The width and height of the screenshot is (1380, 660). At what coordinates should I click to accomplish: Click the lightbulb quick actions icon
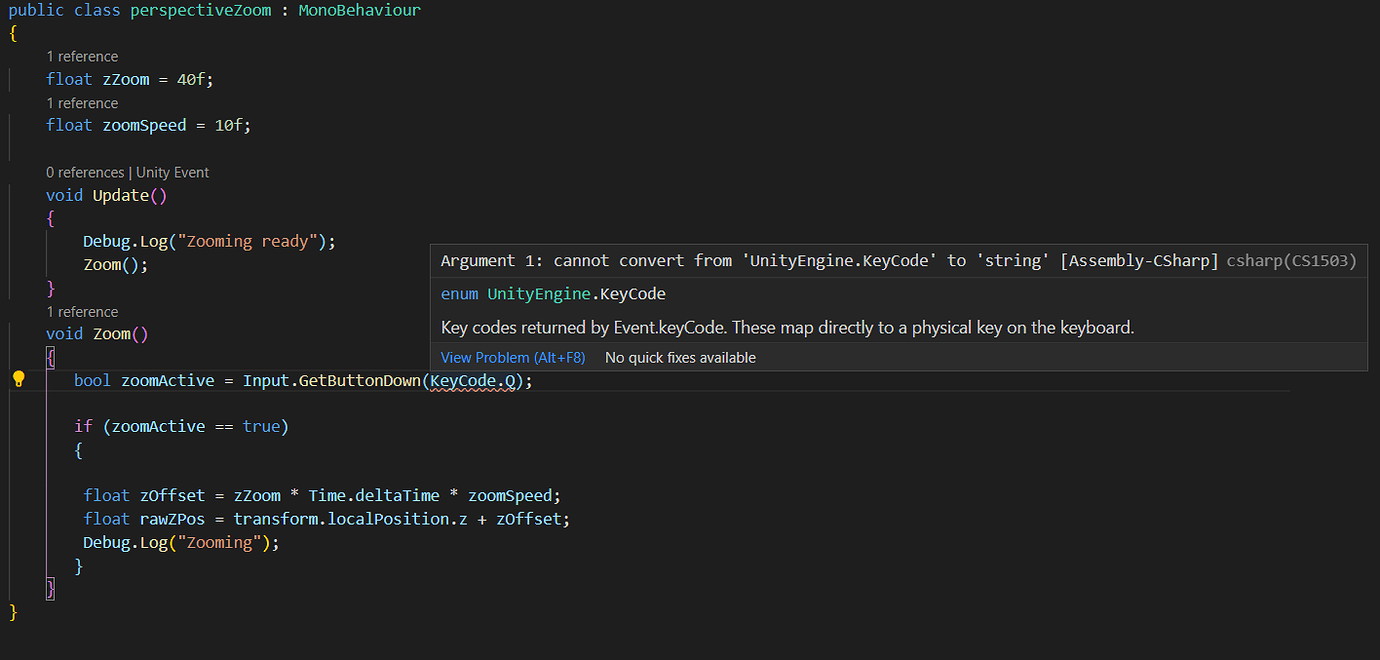point(18,379)
